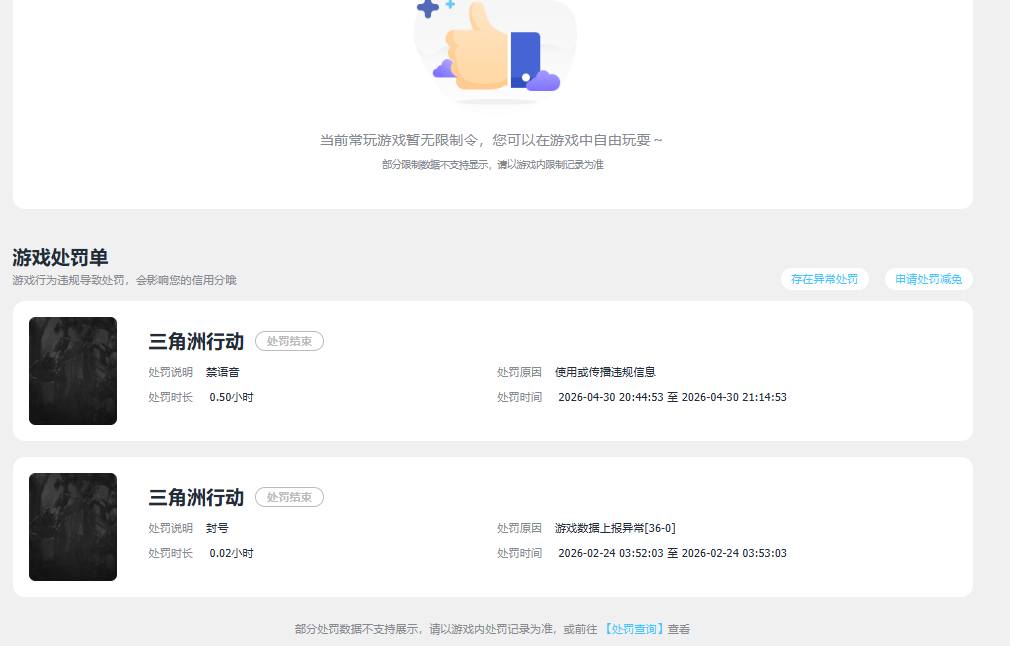The image size is (1010, 646).
Task: Open game thumbnail of 封号 penalty card
Action: [x=73, y=527]
